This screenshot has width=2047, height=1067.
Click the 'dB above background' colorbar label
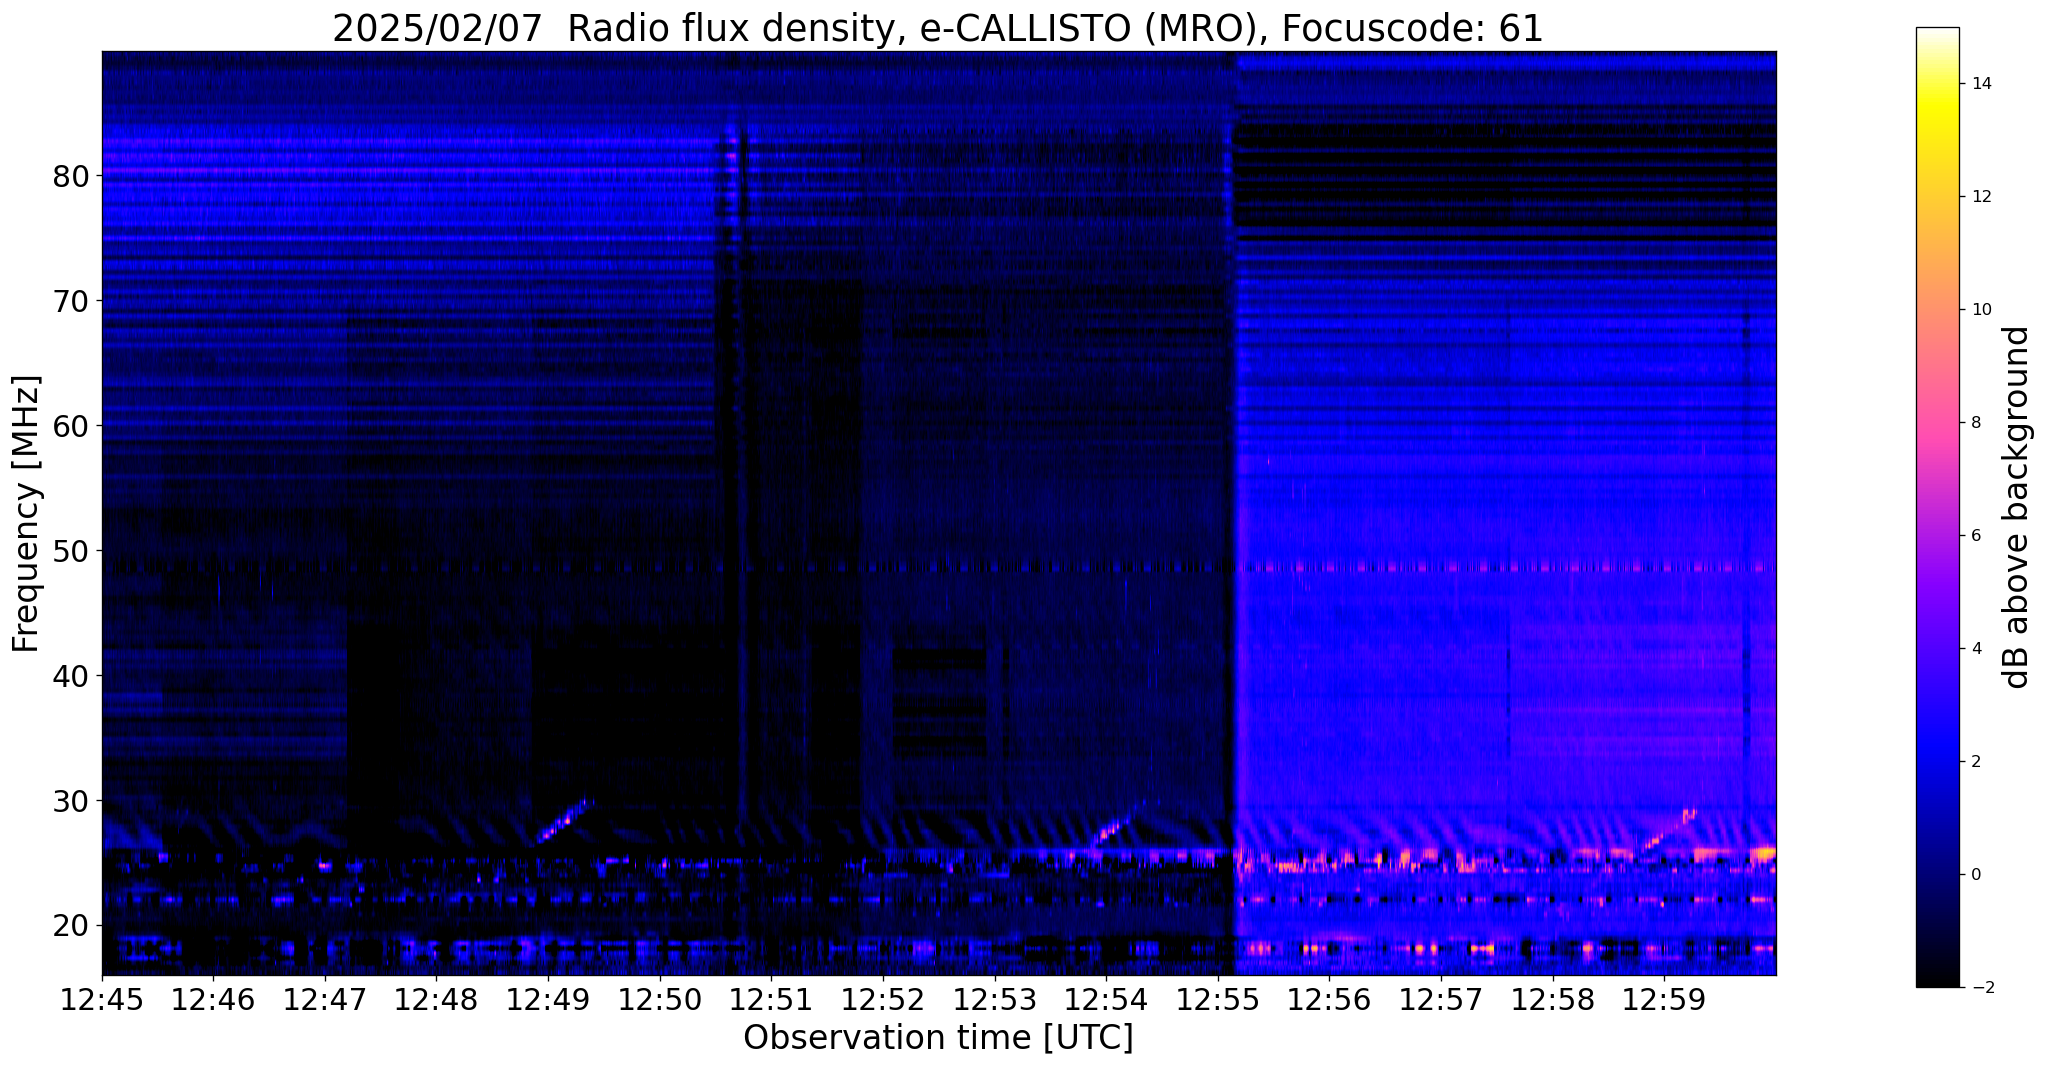(x=2018, y=507)
